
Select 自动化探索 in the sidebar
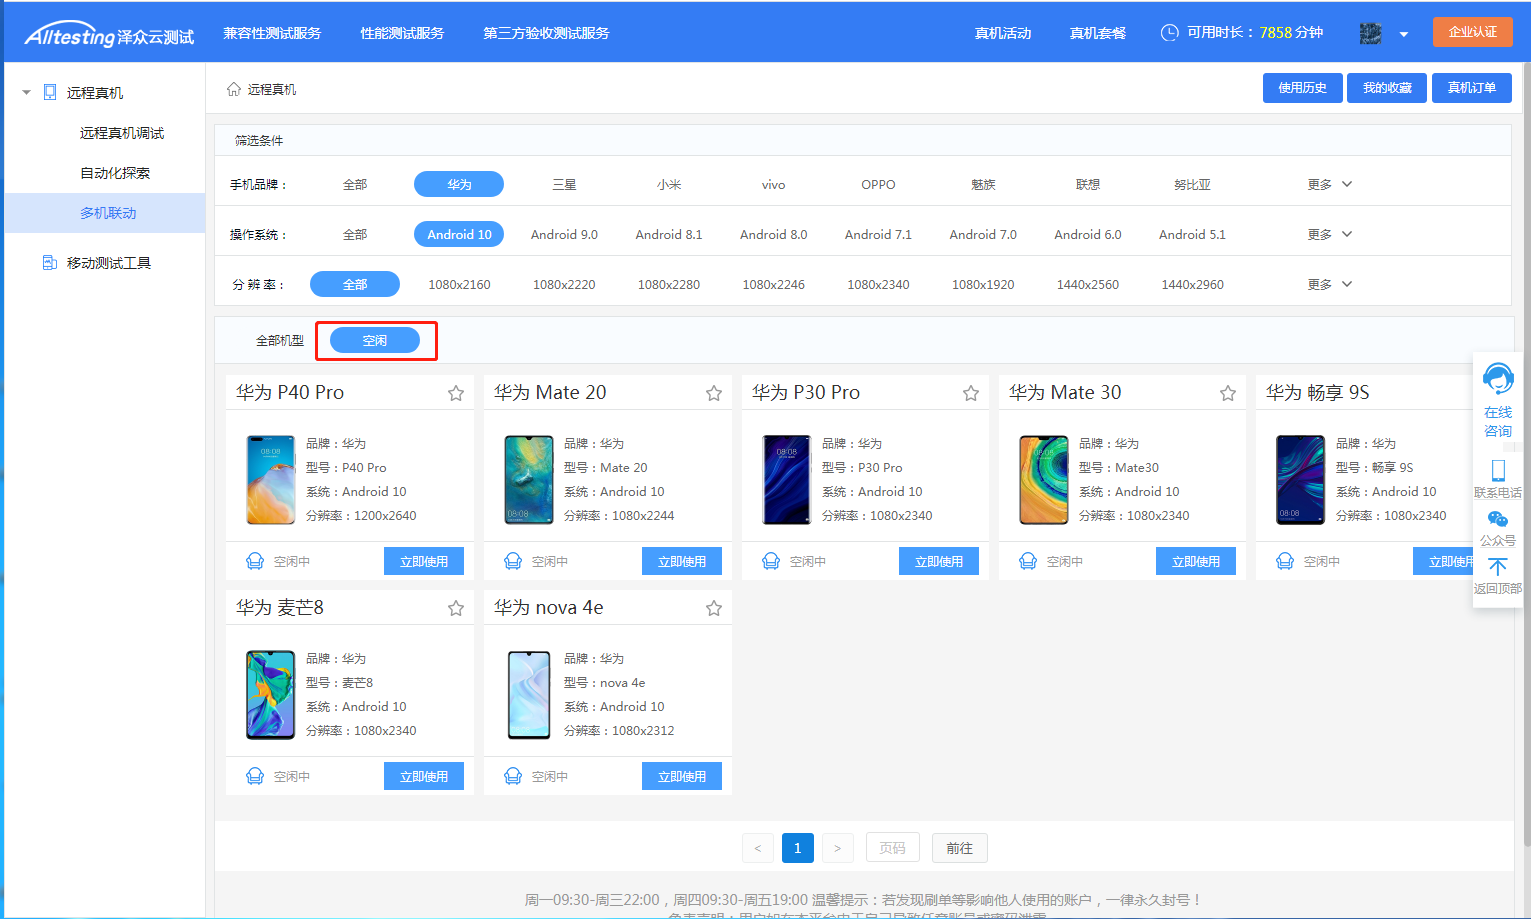115,173
